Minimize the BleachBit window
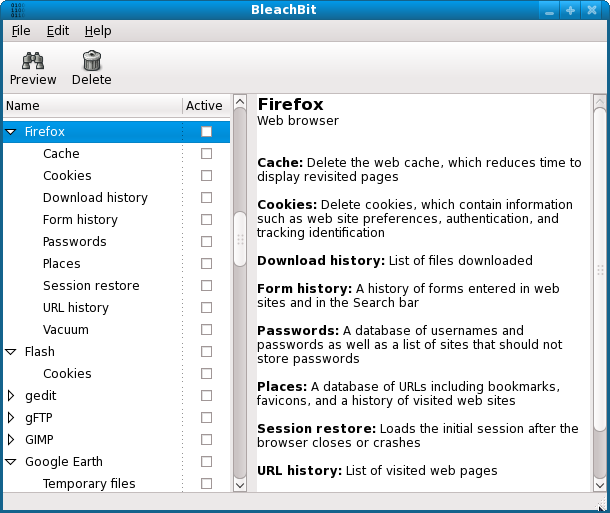610x513 pixels. click(x=549, y=10)
